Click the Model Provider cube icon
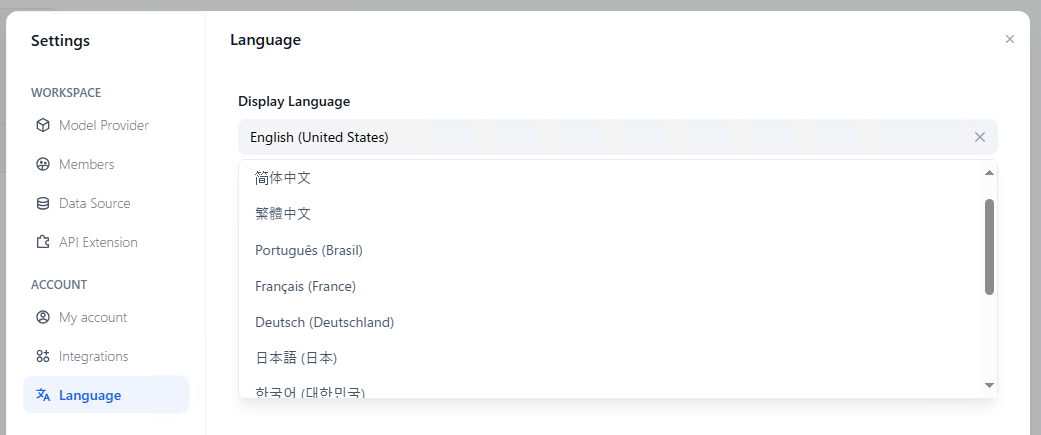 pos(43,126)
